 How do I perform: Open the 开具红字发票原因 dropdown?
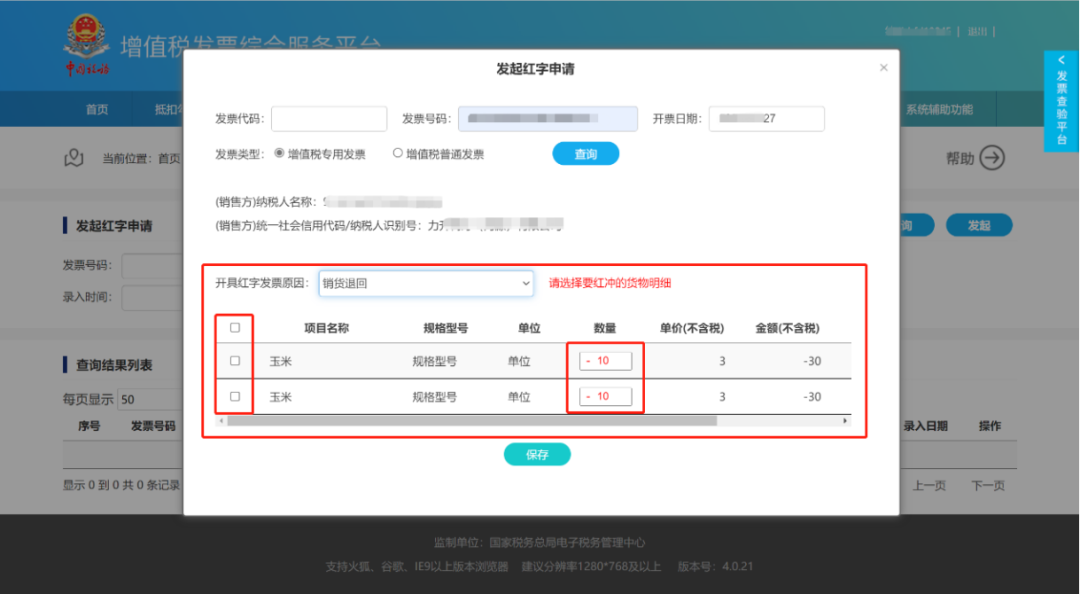pyautogui.click(x=426, y=283)
